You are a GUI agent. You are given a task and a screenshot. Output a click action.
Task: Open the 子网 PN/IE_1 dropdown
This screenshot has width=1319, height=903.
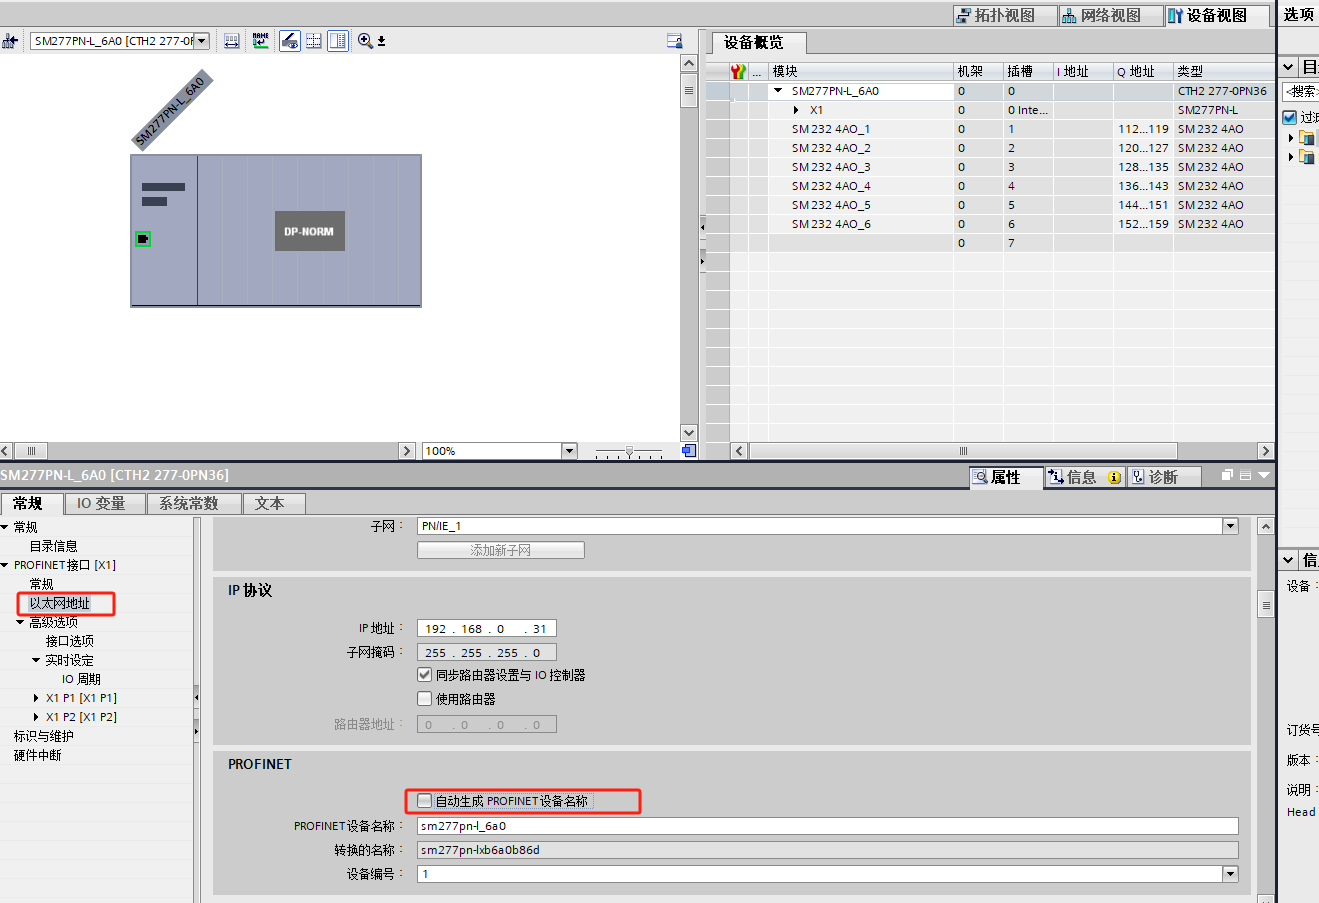(x=1230, y=526)
